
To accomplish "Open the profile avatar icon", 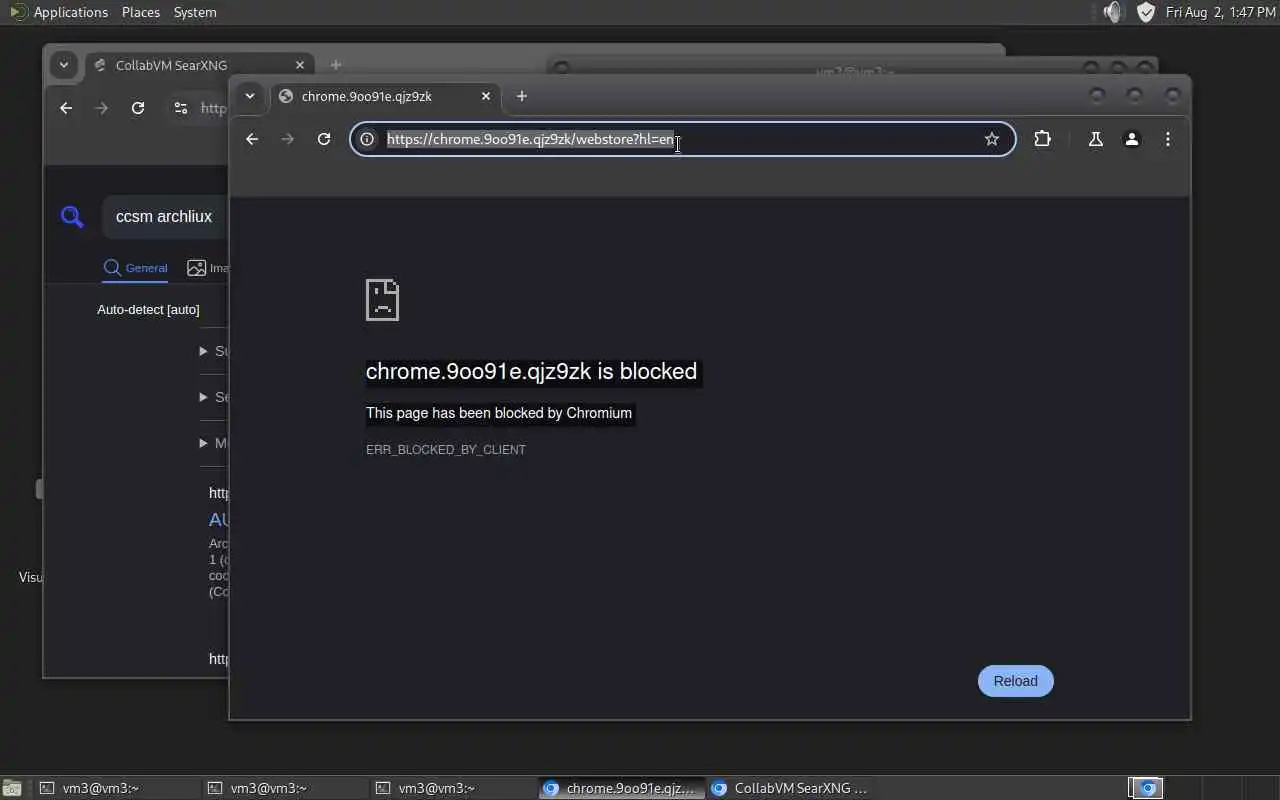I will click(x=1132, y=139).
